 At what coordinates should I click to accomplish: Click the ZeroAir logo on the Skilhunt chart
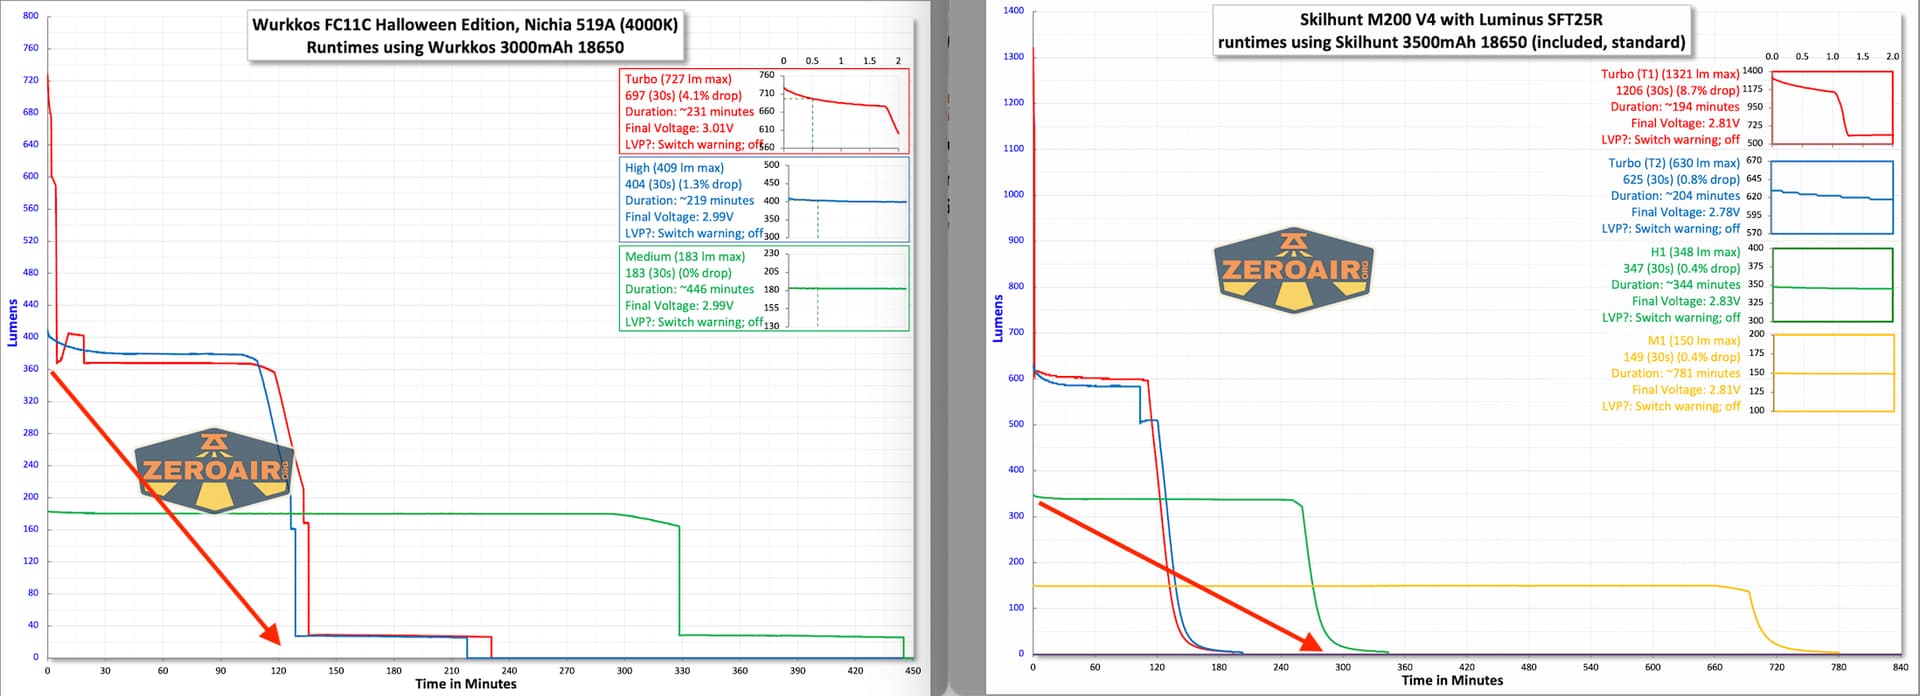click(x=1294, y=270)
